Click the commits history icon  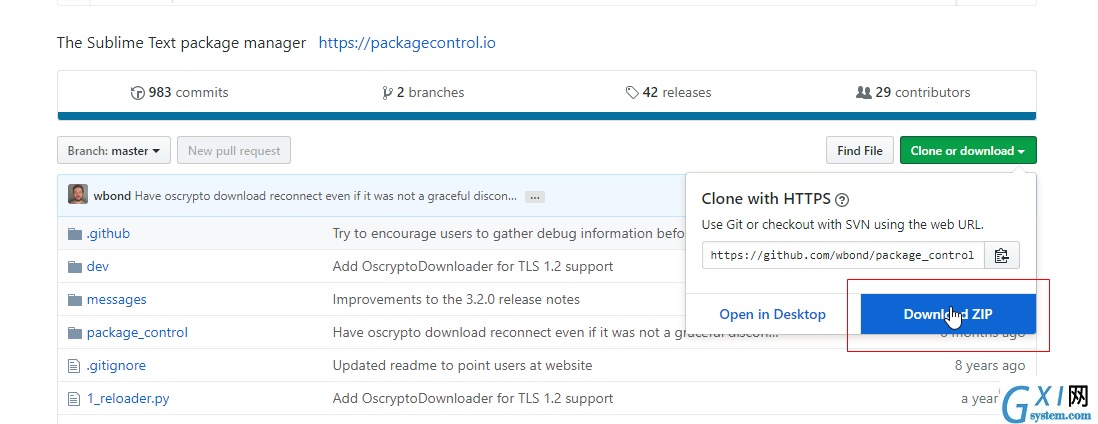coord(138,93)
